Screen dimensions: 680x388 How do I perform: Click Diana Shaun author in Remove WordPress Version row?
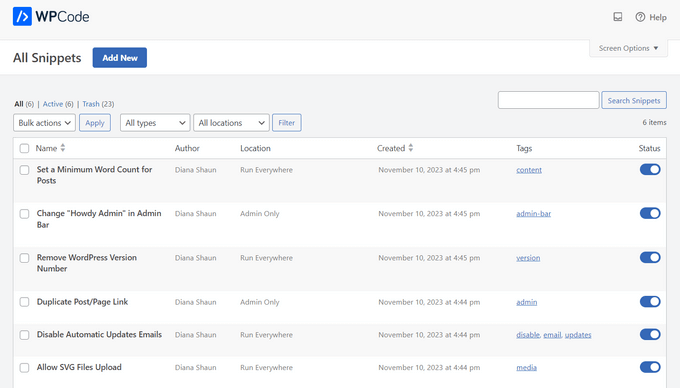pyautogui.click(x=196, y=258)
